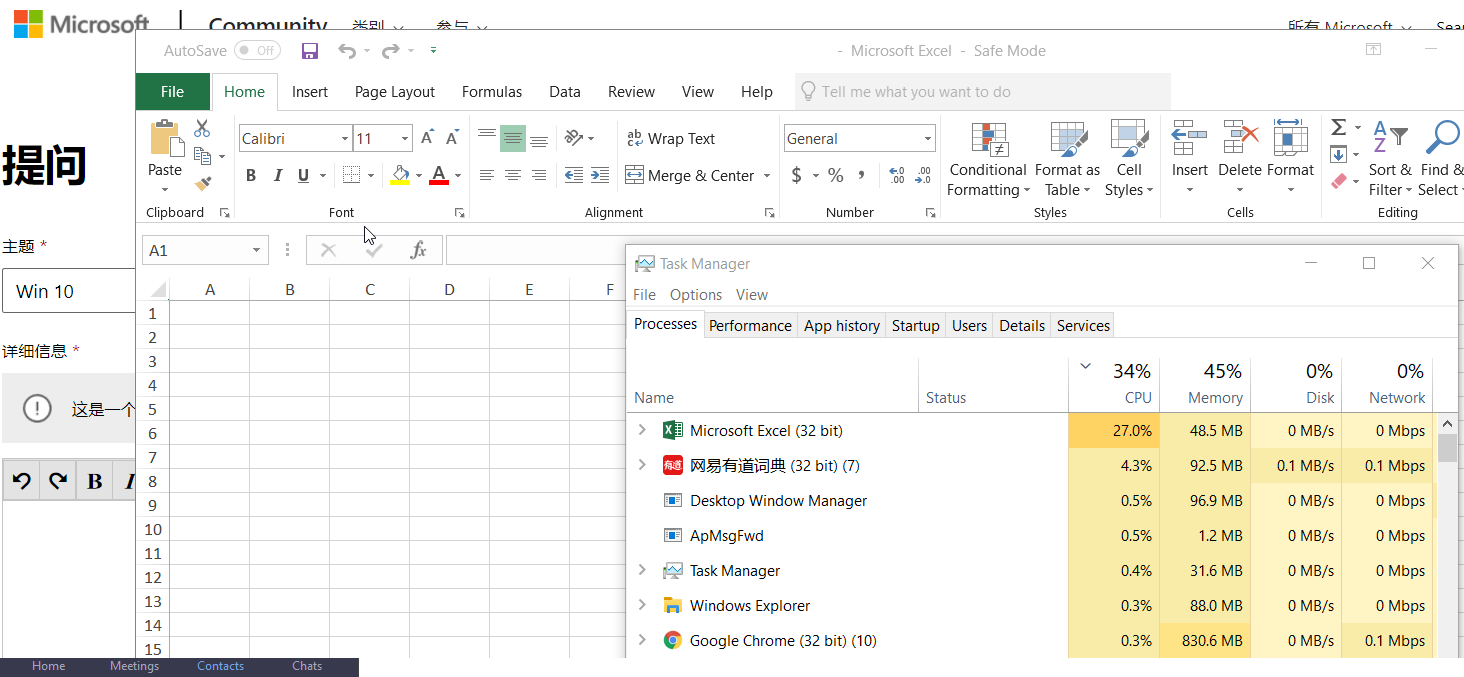Align text left in Excel
1464x677 pixels.
click(x=487, y=175)
